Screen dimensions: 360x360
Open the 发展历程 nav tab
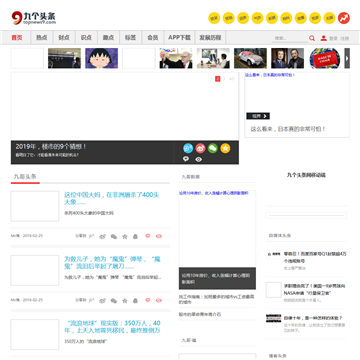[210, 38]
